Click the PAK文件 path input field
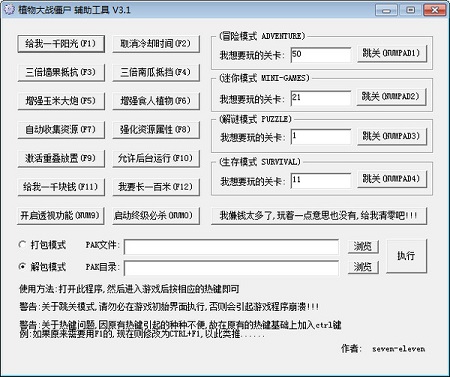Screen dimensions: 450x377 pyautogui.click(x=231, y=247)
